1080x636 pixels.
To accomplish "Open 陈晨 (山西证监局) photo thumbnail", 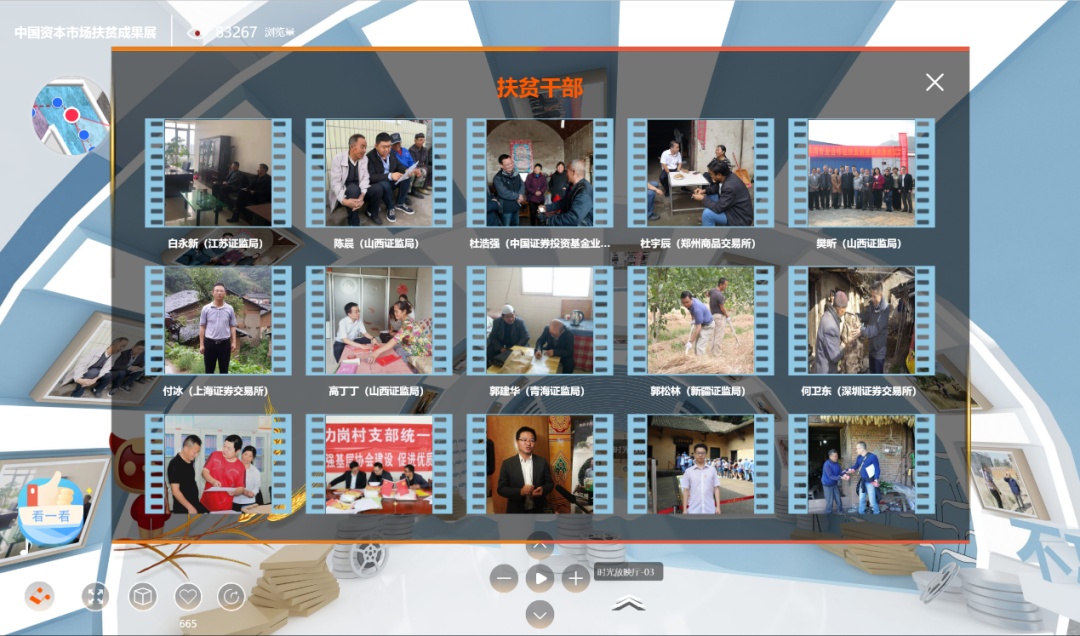I will tap(379, 173).
